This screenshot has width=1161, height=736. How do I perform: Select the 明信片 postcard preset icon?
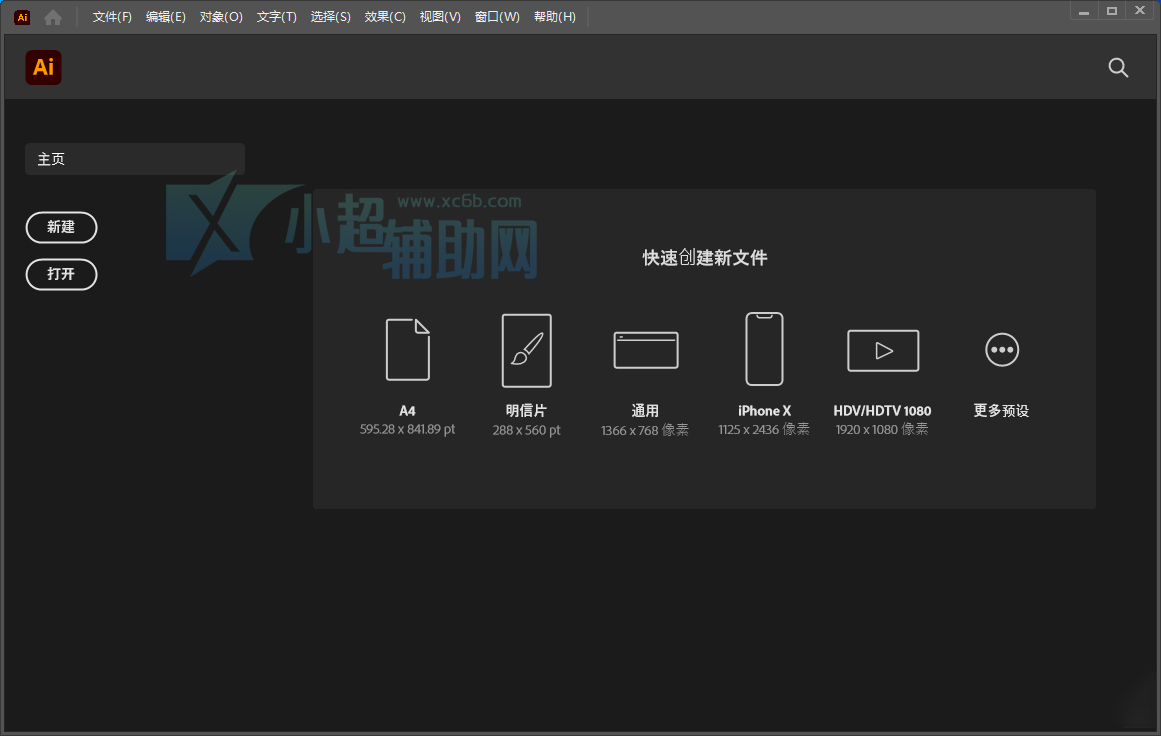[x=526, y=350]
